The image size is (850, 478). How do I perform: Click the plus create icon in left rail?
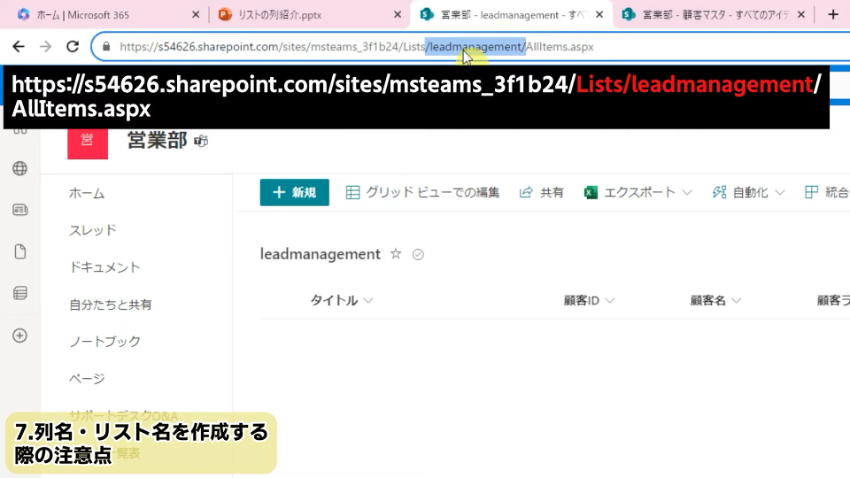pyautogui.click(x=19, y=335)
